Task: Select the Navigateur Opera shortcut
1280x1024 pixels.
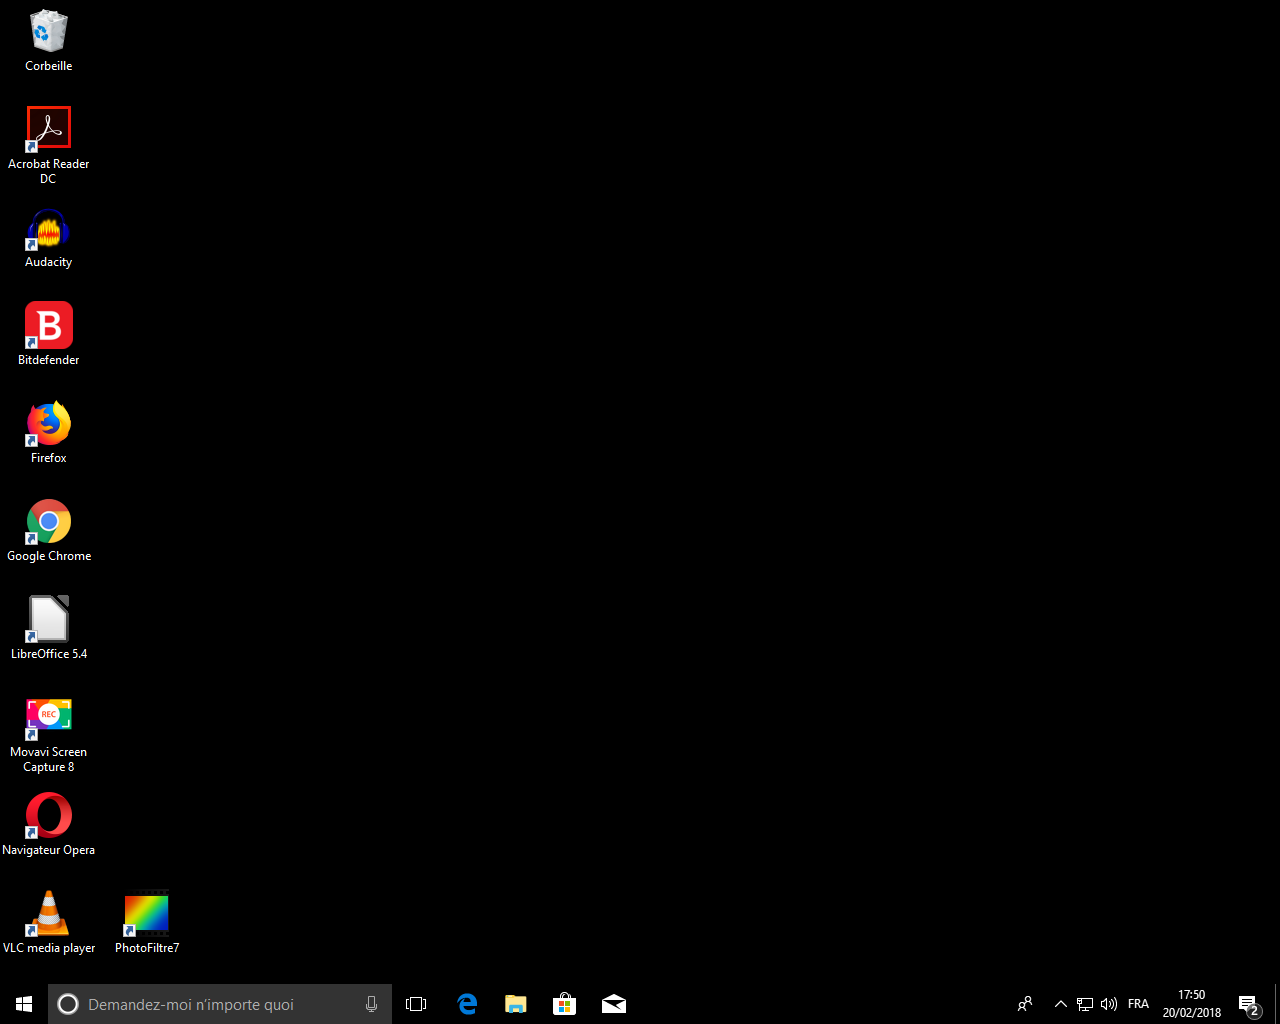Action: [x=48, y=824]
